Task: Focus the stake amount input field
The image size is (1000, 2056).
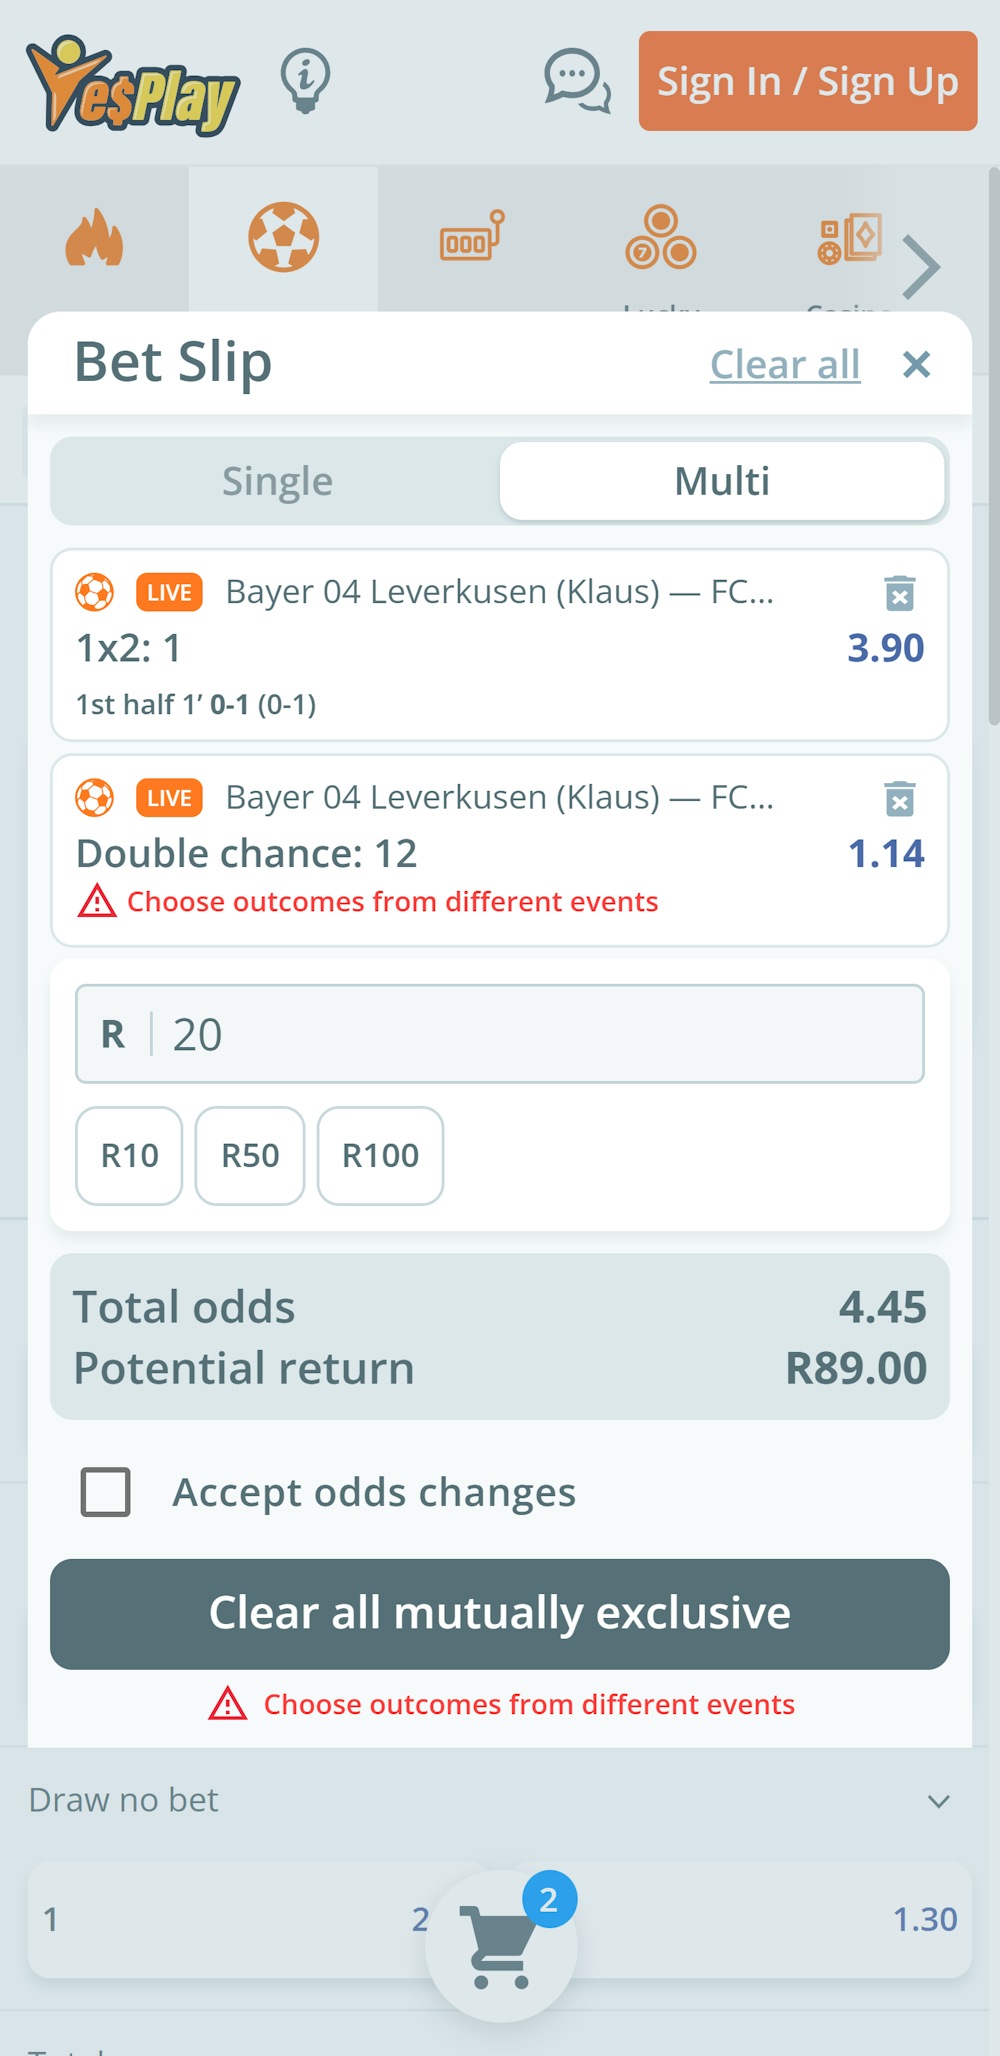Action: click(540, 1034)
